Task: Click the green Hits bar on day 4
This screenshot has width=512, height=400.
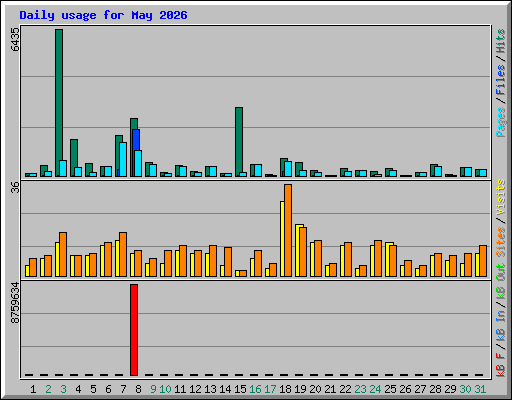Action: point(74,158)
